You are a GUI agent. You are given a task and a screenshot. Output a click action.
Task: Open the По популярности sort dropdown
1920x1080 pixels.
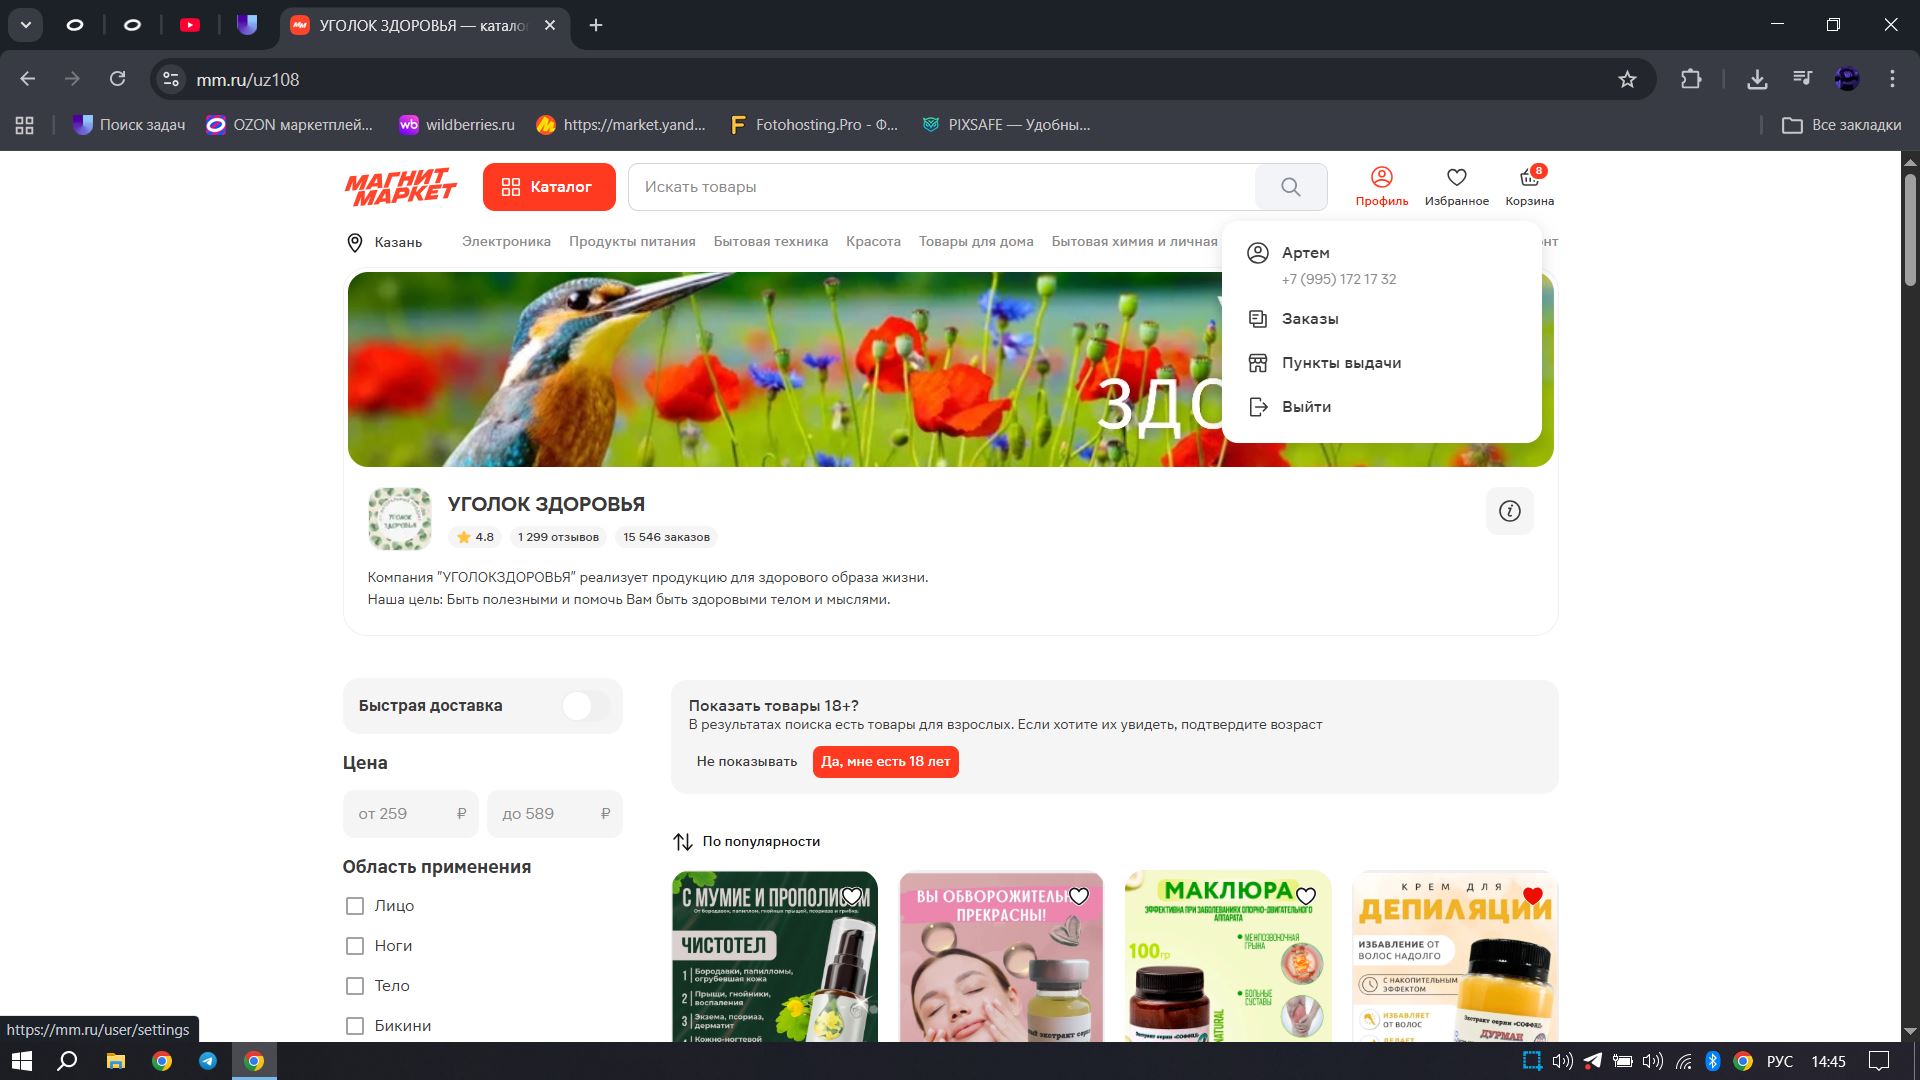[x=747, y=842]
